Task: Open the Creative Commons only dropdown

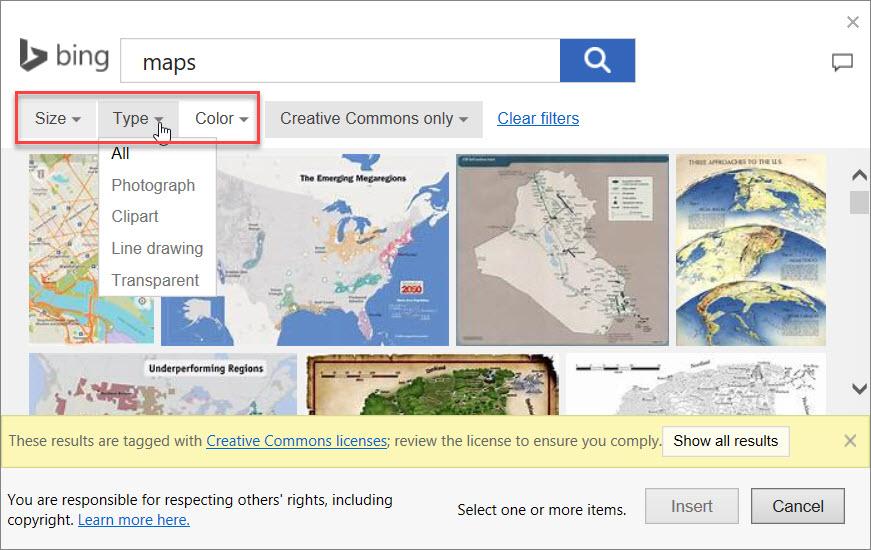Action: click(374, 119)
